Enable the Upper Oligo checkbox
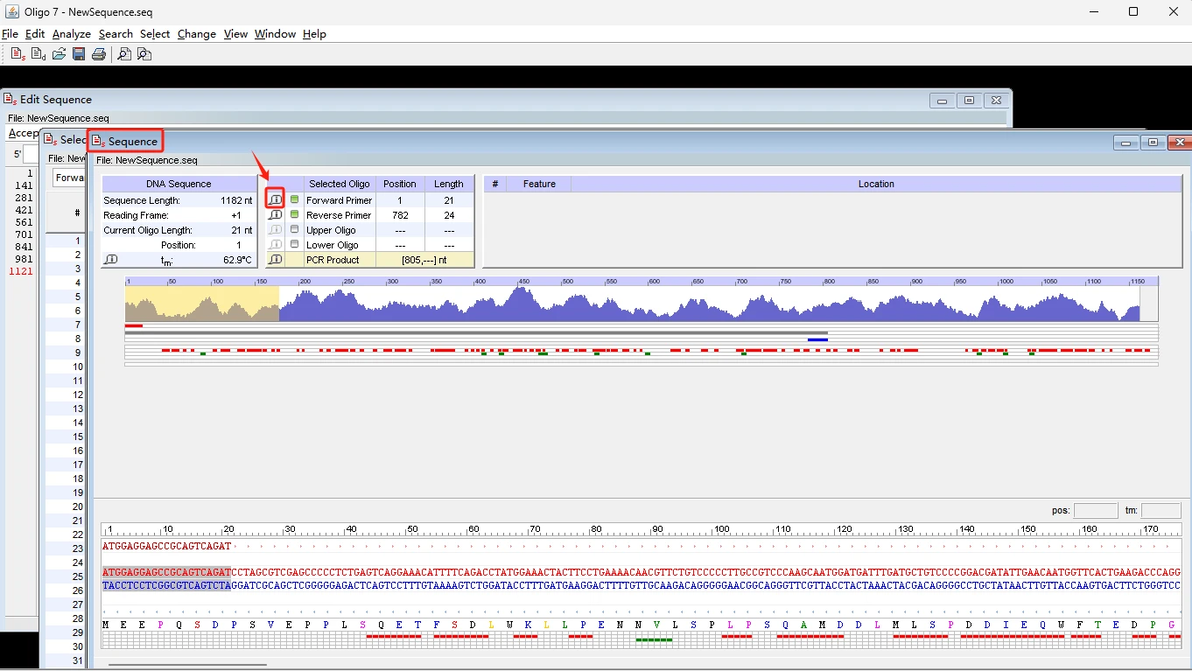 coord(294,229)
